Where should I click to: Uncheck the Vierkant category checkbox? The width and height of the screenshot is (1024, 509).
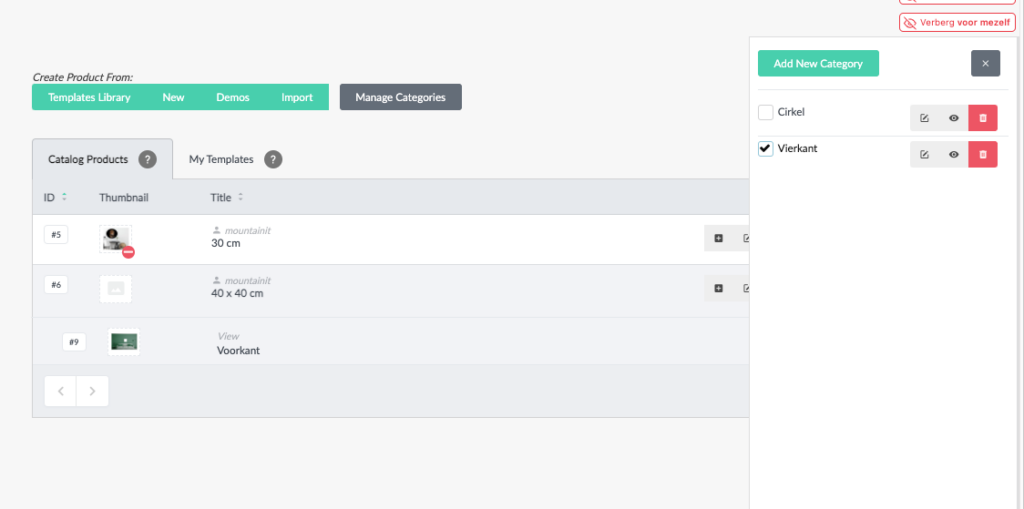tap(765, 148)
